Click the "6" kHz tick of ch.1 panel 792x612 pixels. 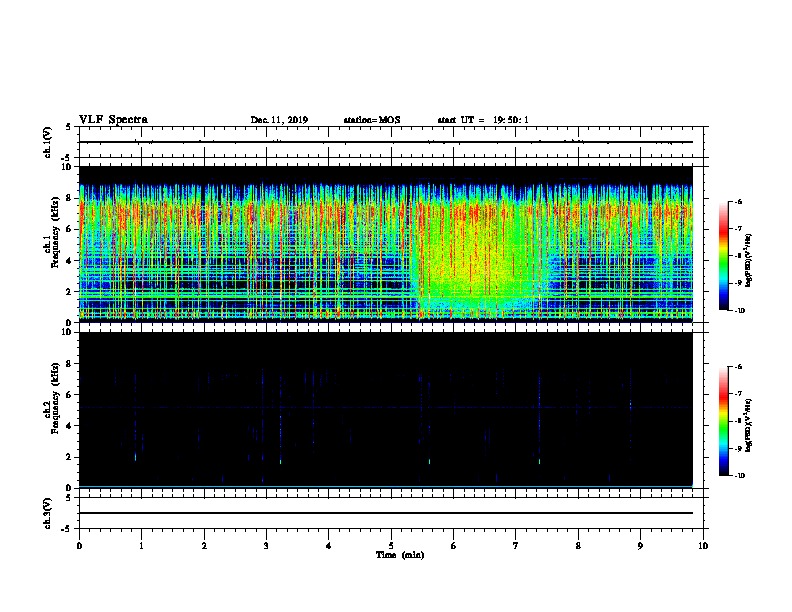pos(70,229)
